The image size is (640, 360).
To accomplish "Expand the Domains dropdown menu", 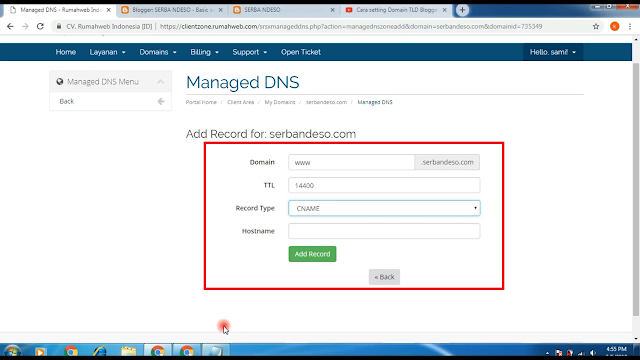I will point(158,52).
